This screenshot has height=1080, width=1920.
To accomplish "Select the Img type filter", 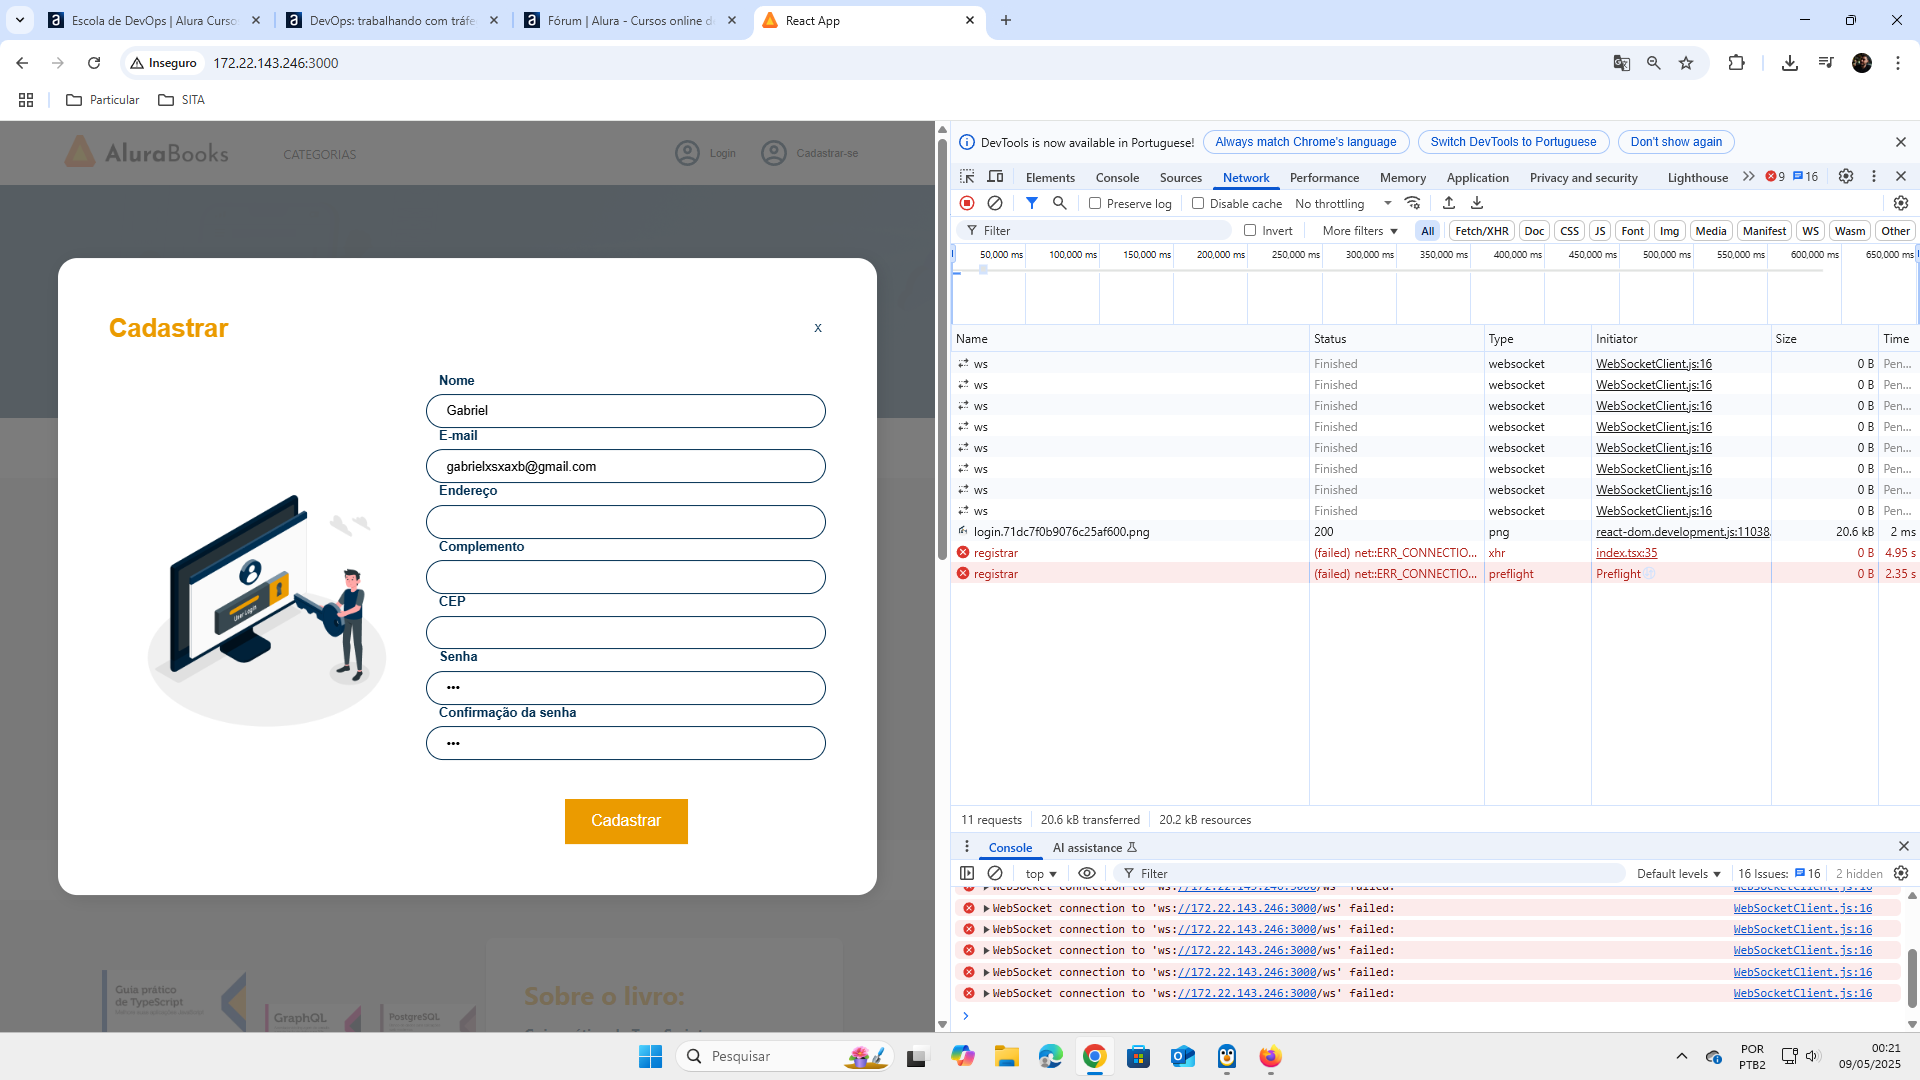I will 1670,231.
